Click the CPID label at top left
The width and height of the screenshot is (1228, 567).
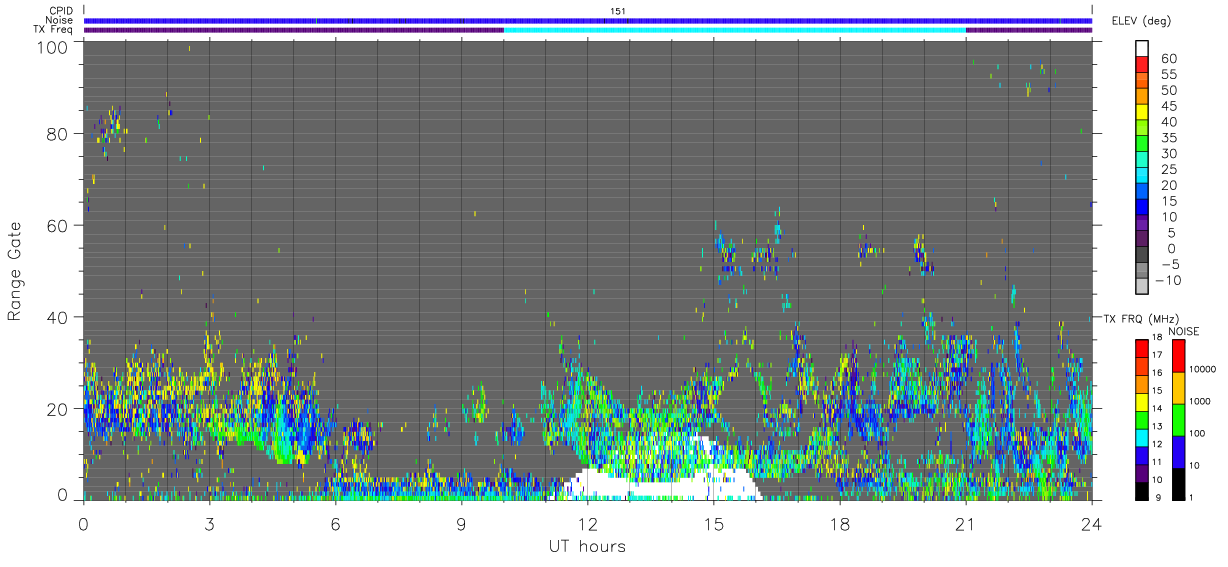click(x=59, y=11)
